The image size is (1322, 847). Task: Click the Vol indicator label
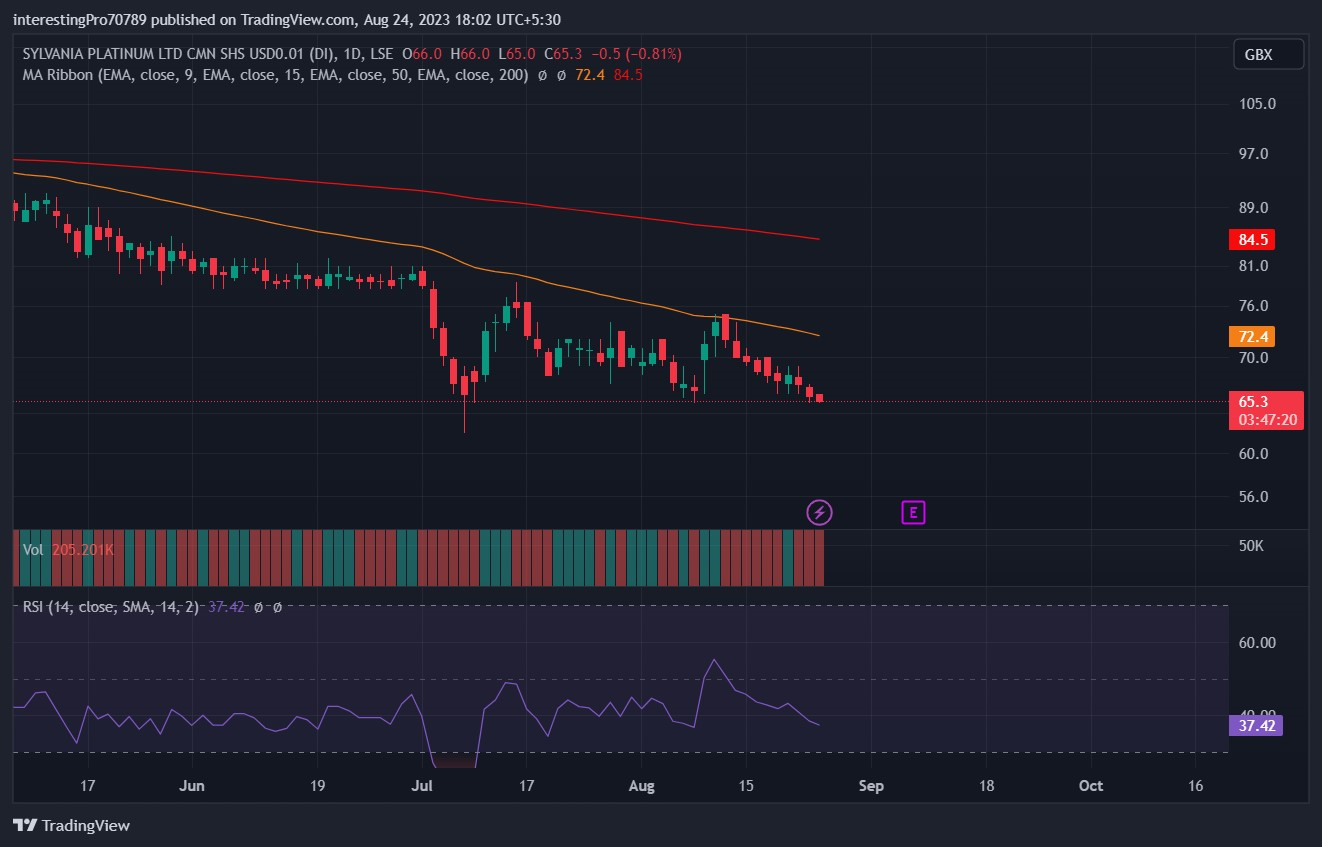(33, 550)
